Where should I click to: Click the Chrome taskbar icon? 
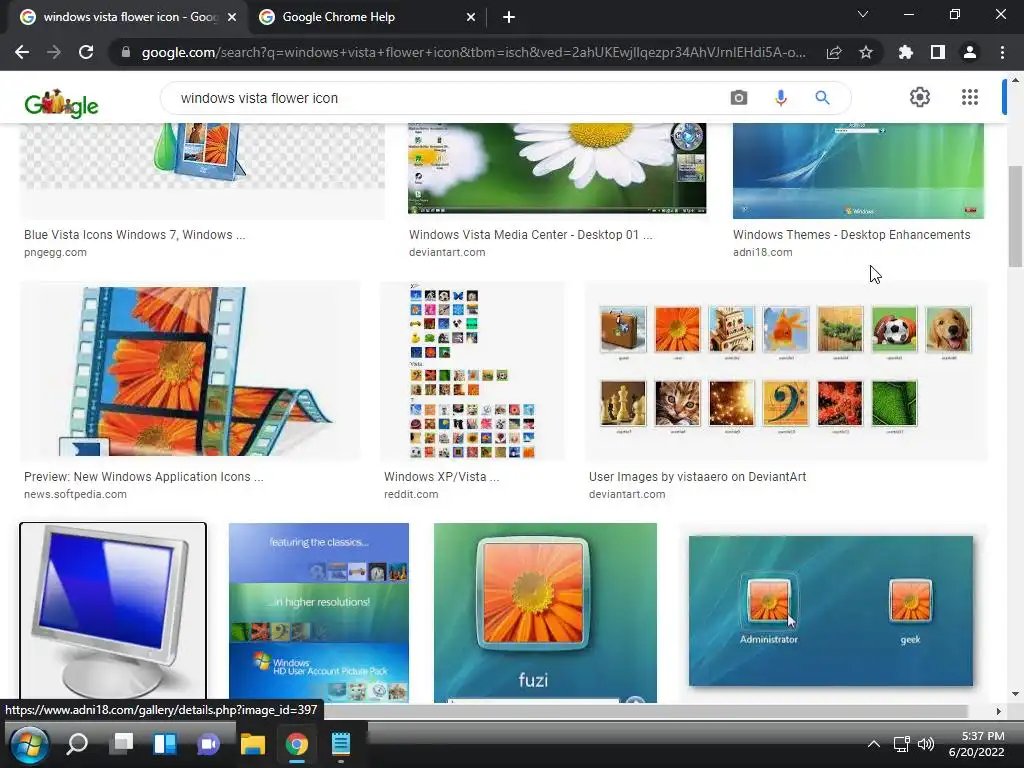point(296,744)
